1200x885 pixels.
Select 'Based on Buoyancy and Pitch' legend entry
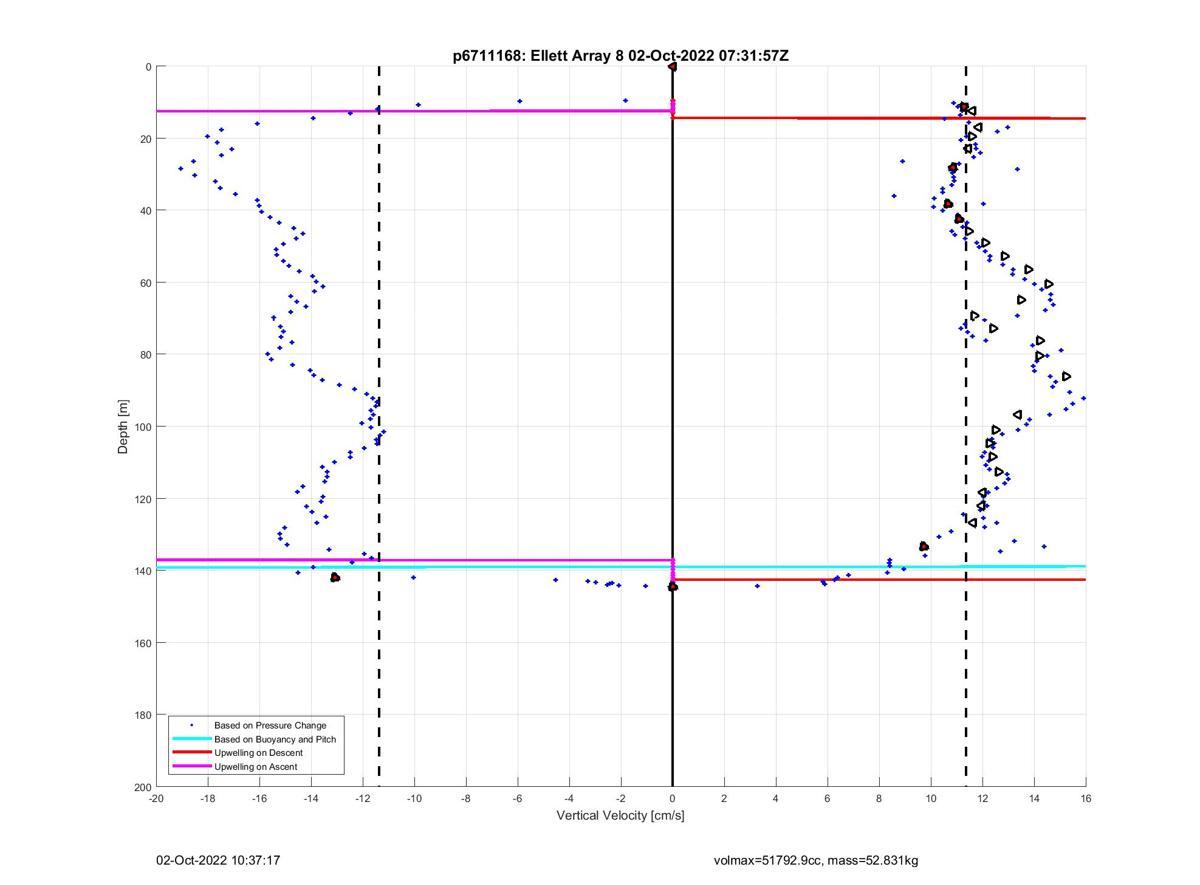[275, 739]
